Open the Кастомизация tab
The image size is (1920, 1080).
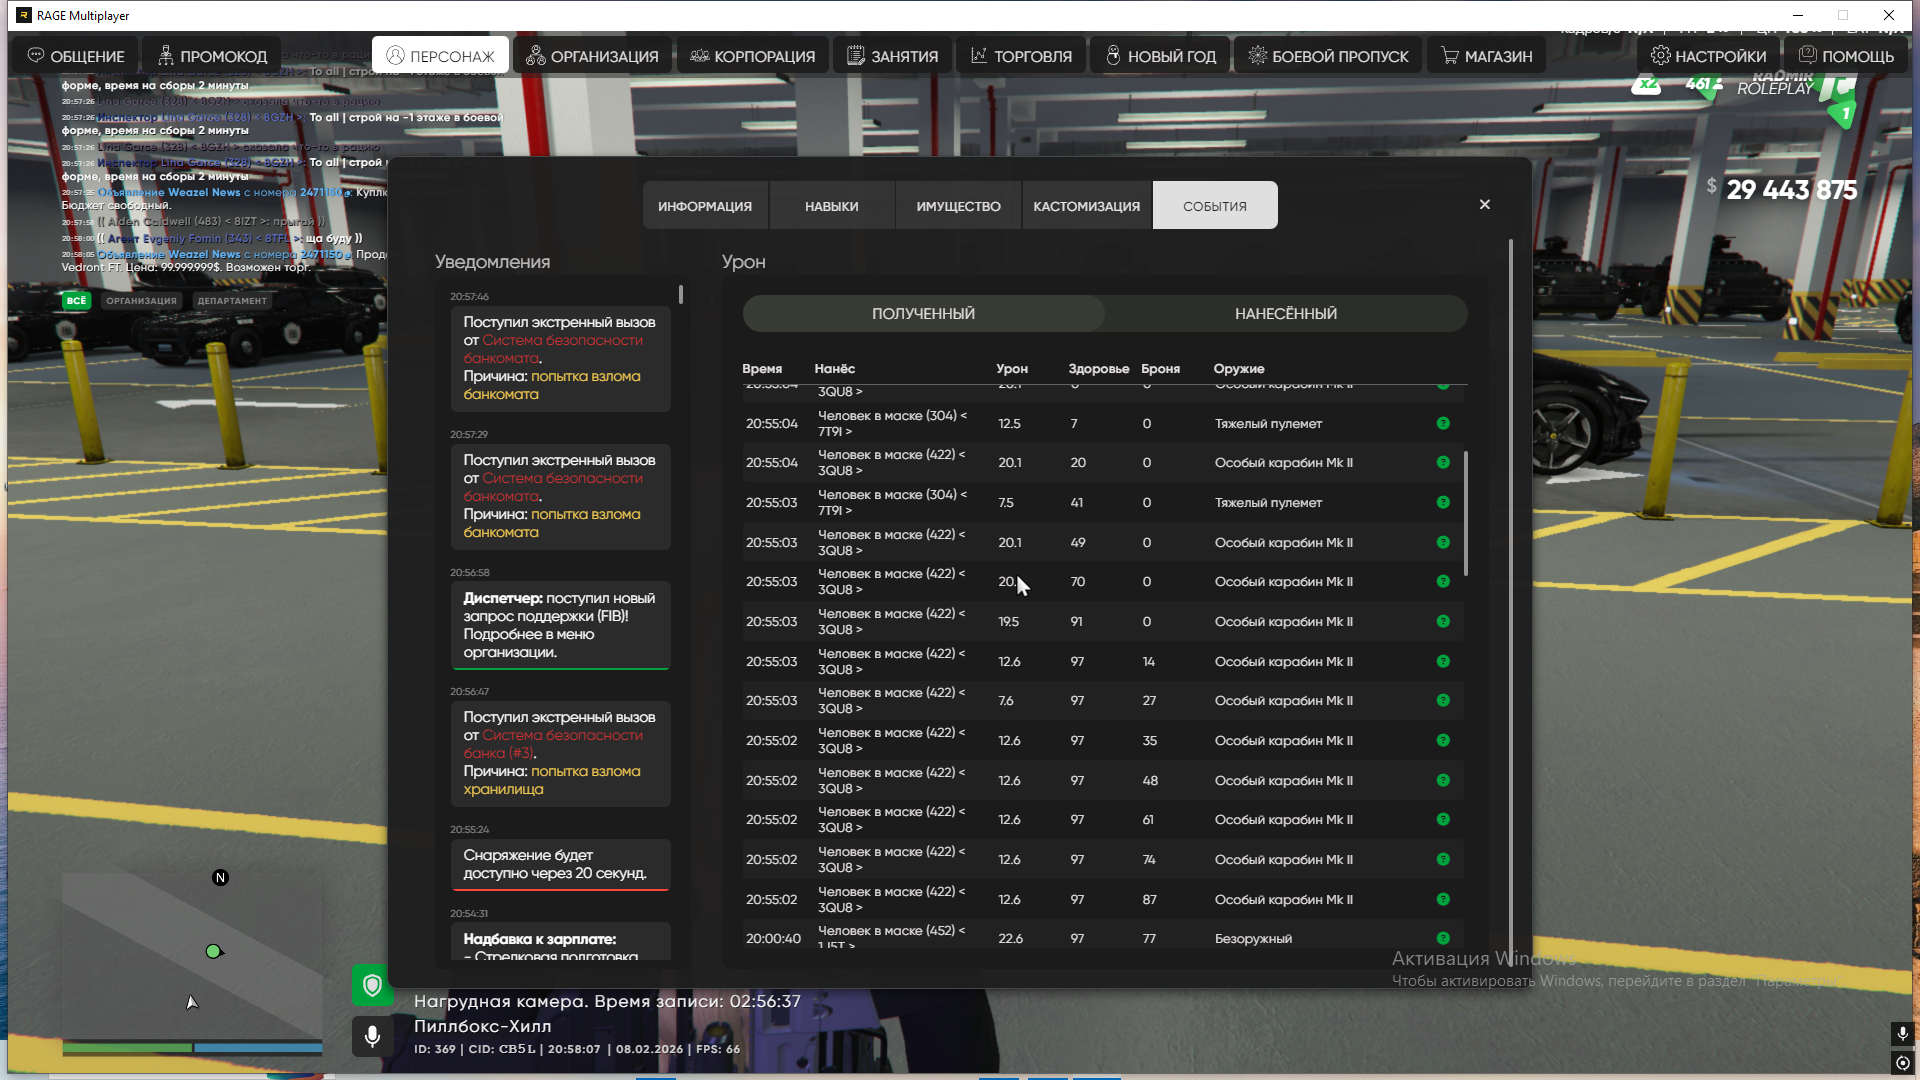point(1086,206)
